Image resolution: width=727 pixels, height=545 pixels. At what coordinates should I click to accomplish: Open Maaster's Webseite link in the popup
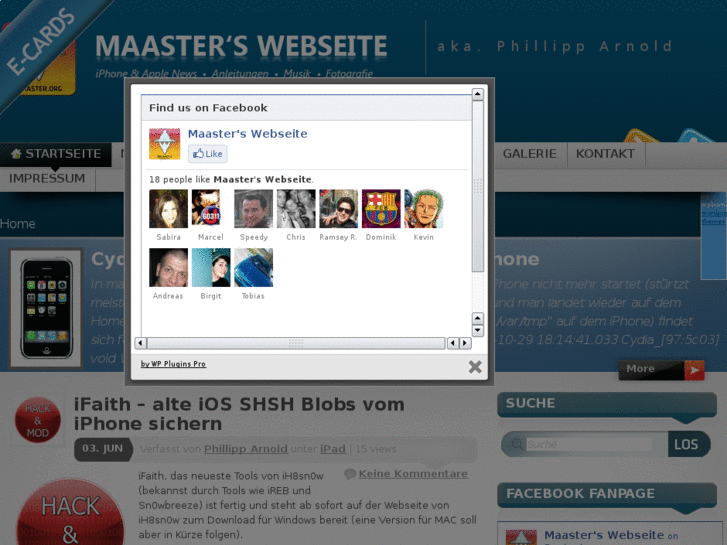point(247,134)
